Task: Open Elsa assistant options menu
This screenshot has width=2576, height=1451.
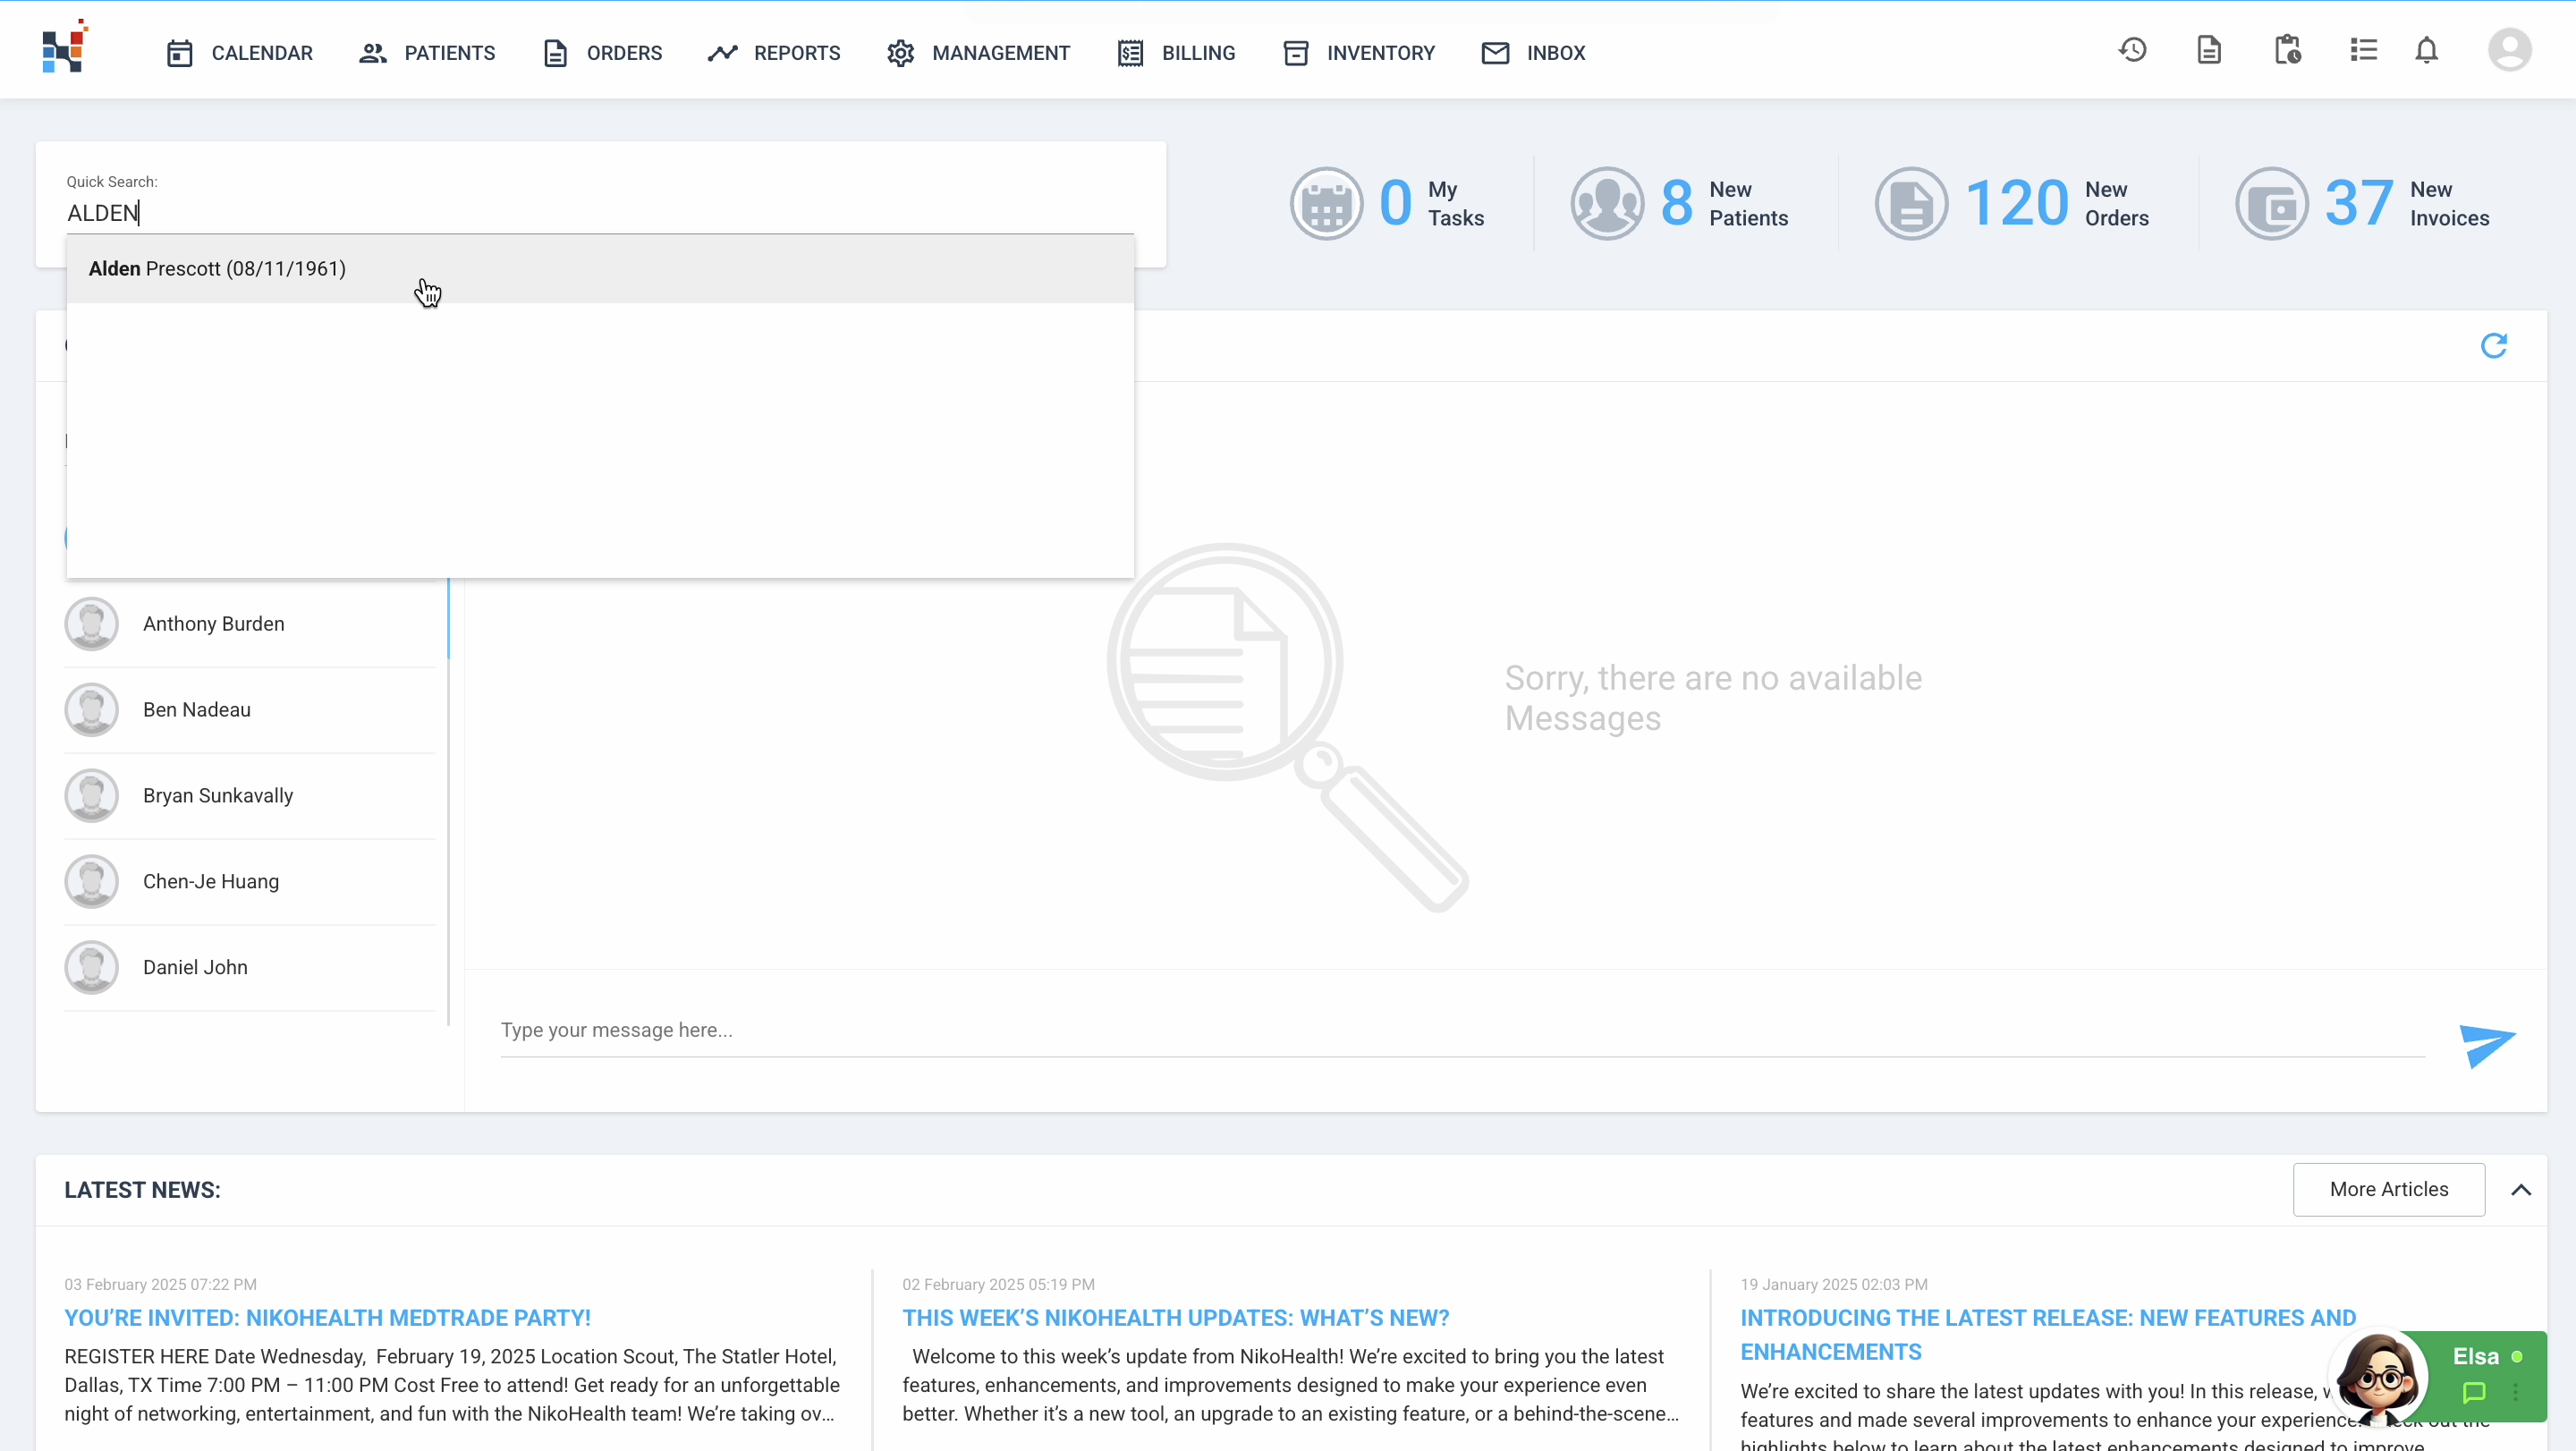Action: pos(2516,1392)
